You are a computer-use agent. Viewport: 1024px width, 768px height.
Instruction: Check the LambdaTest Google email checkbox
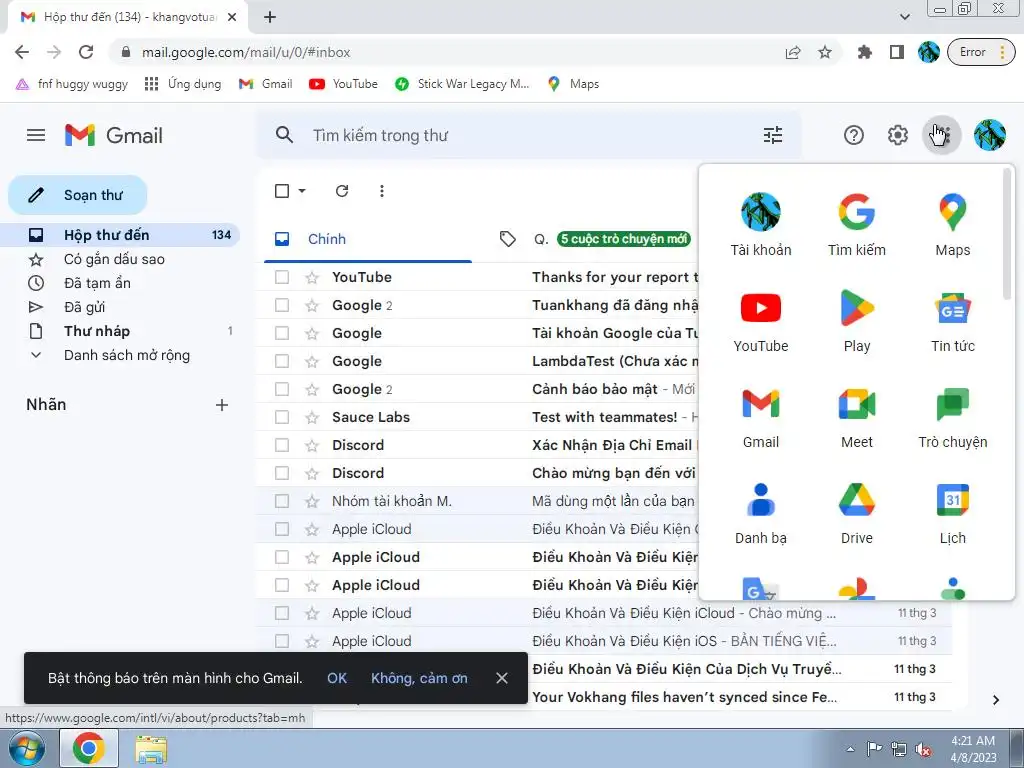[x=282, y=360]
